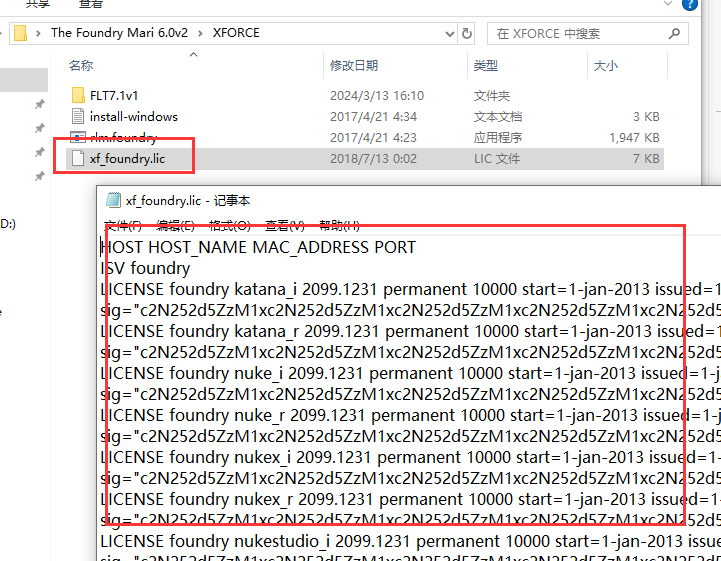Click the ISV foundry line in Notepad

[x=145, y=268]
